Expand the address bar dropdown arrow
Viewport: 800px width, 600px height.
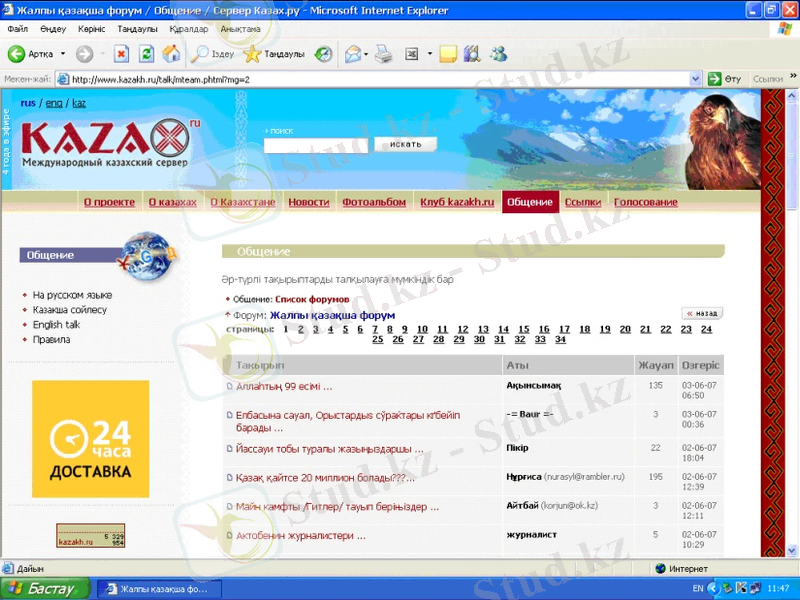695,79
